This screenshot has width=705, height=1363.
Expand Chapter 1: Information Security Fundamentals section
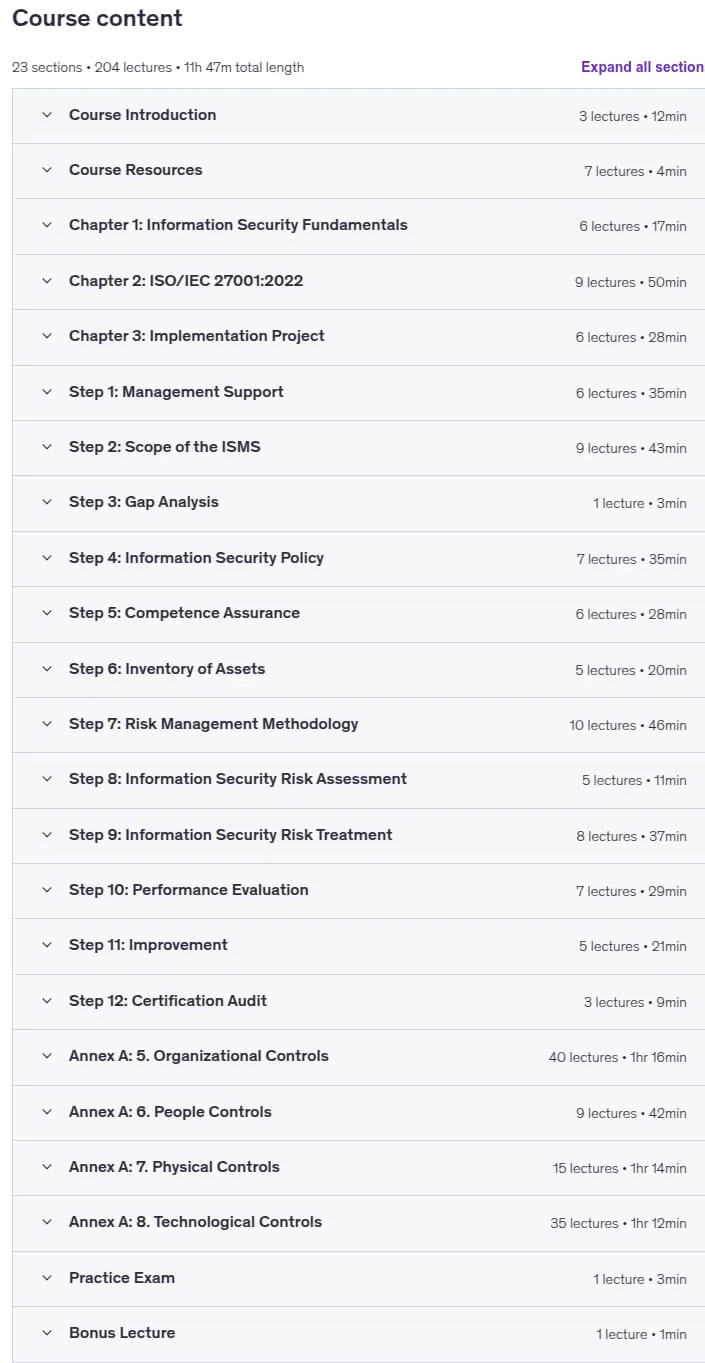pyautogui.click(x=358, y=226)
